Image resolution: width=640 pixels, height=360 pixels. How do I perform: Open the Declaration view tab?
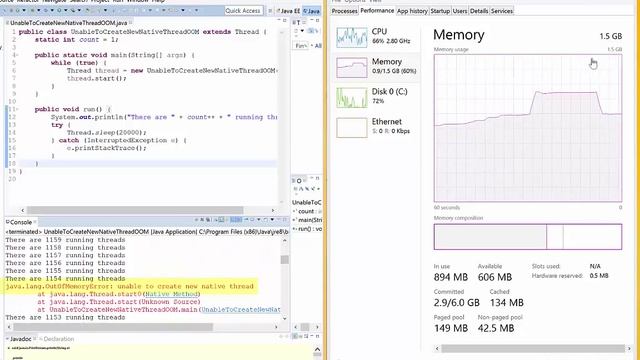coord(58,339)
